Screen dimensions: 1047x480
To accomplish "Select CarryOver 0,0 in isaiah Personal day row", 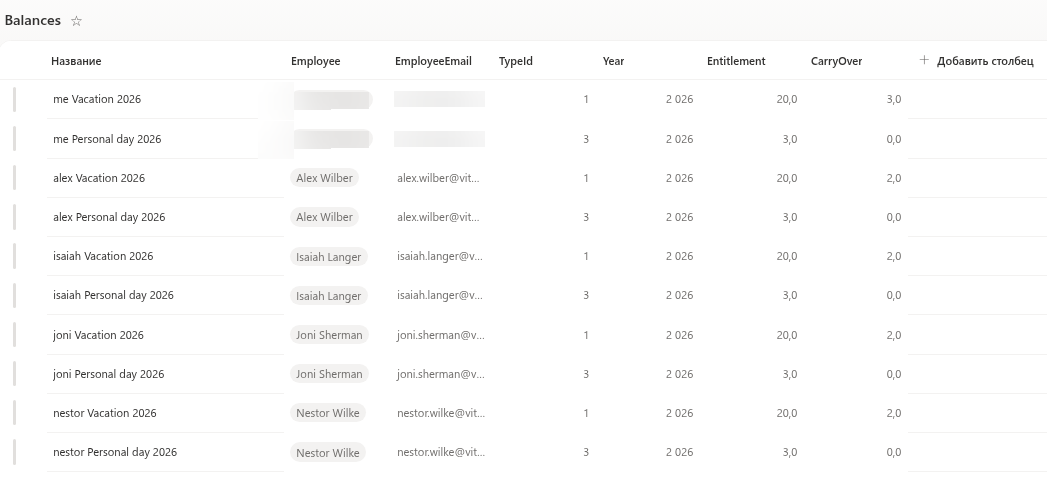I will [x=893, y=295].
